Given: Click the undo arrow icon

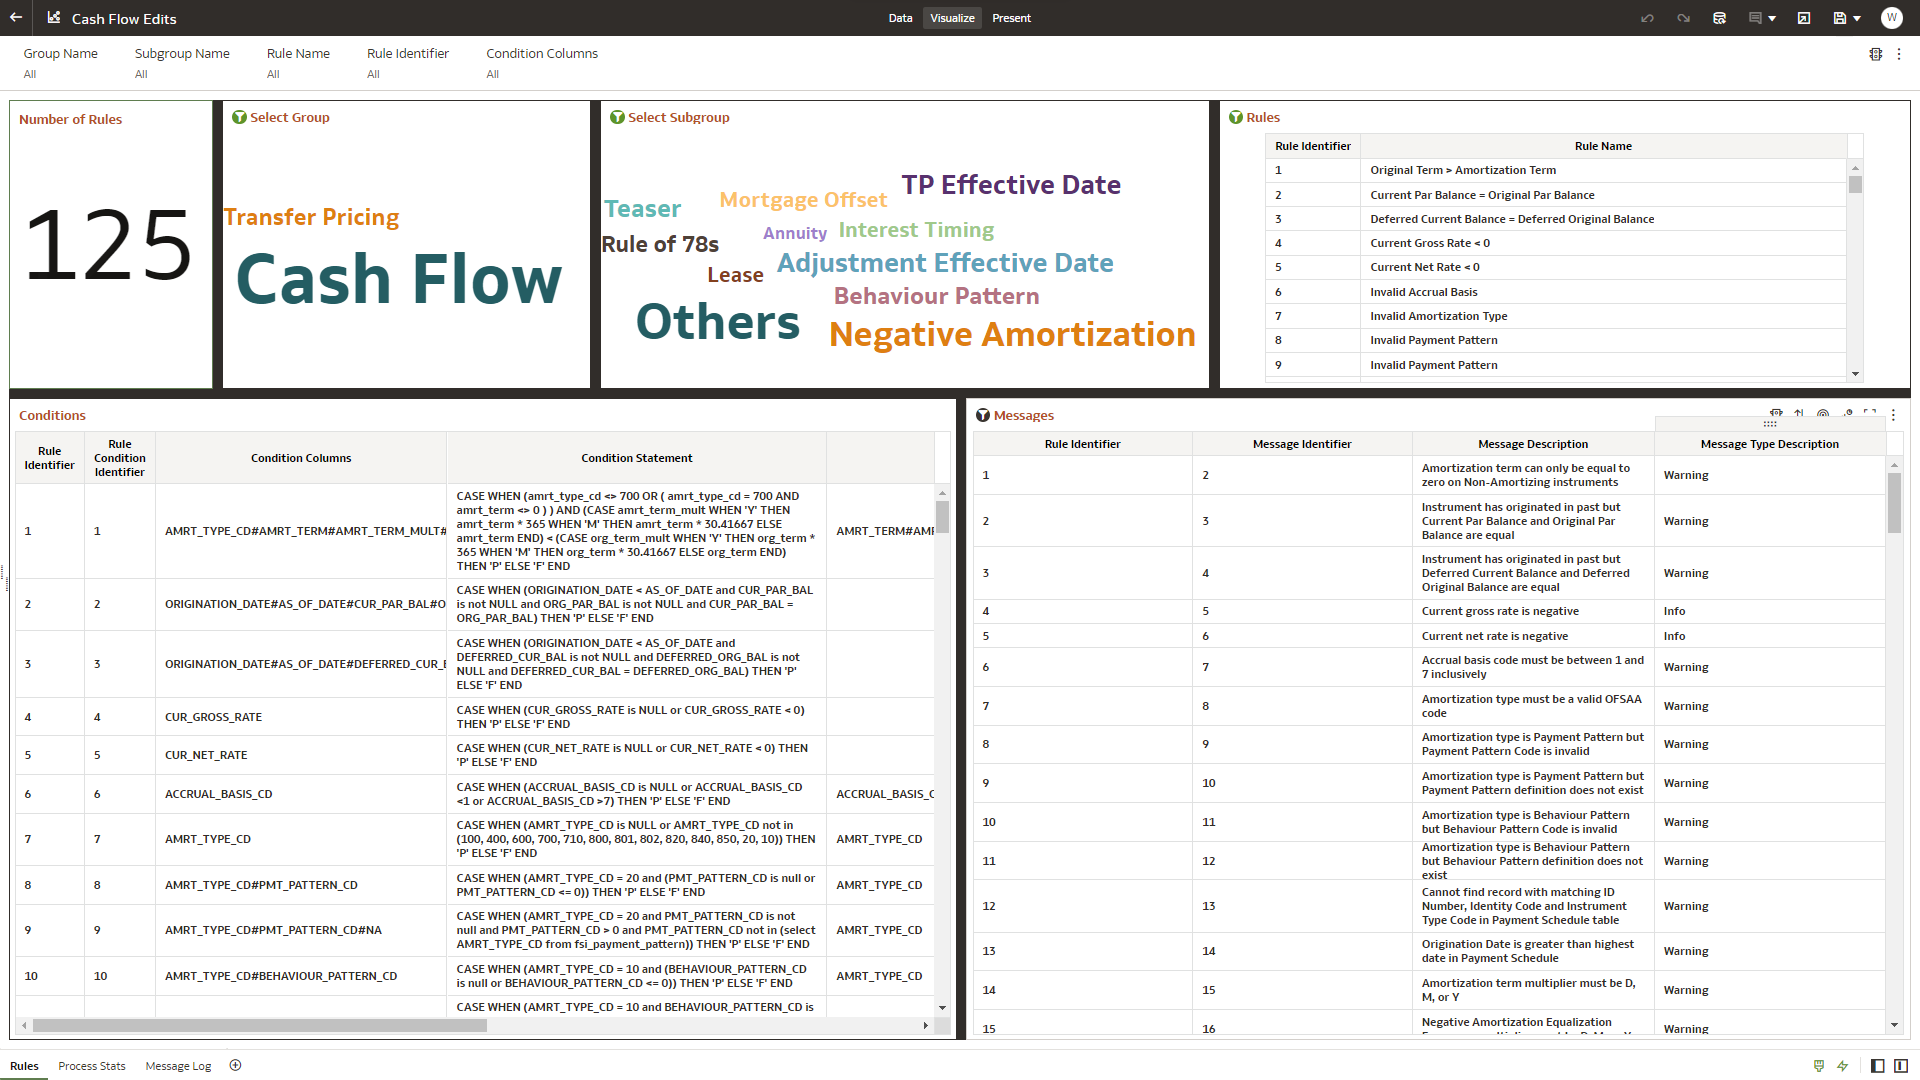Looking at the screenshot, I should (x=1647, y=18).
